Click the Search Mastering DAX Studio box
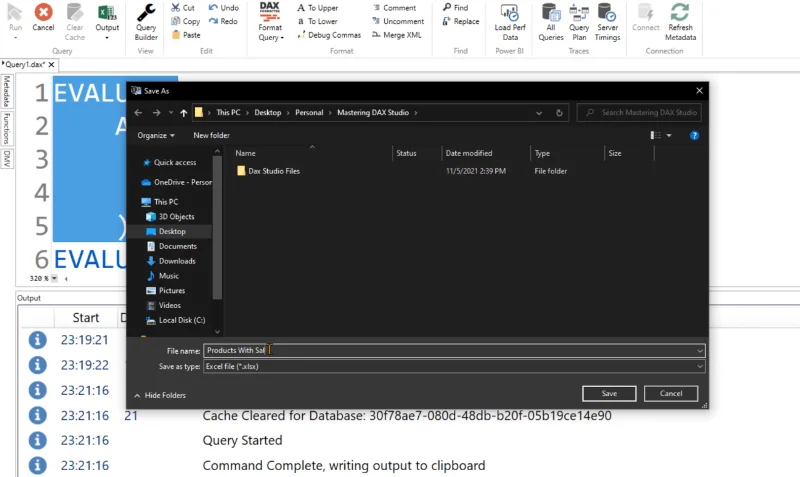800x477 pixels. click(639, 112)
